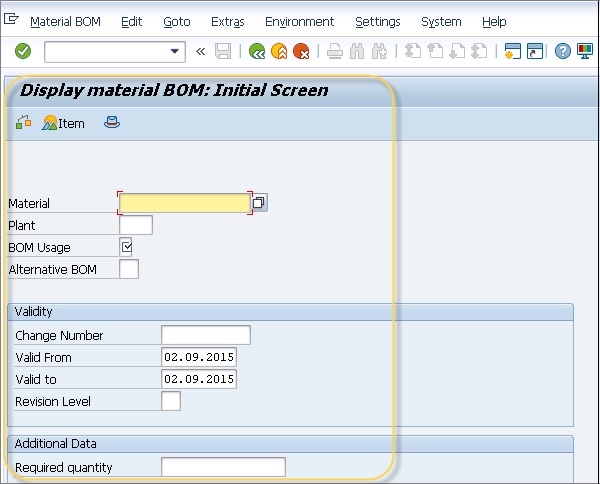This screenshot has height=484, width=600.
Task: Click the BOM structure icon in application toolbar
Action: click(x=24, y=122)
